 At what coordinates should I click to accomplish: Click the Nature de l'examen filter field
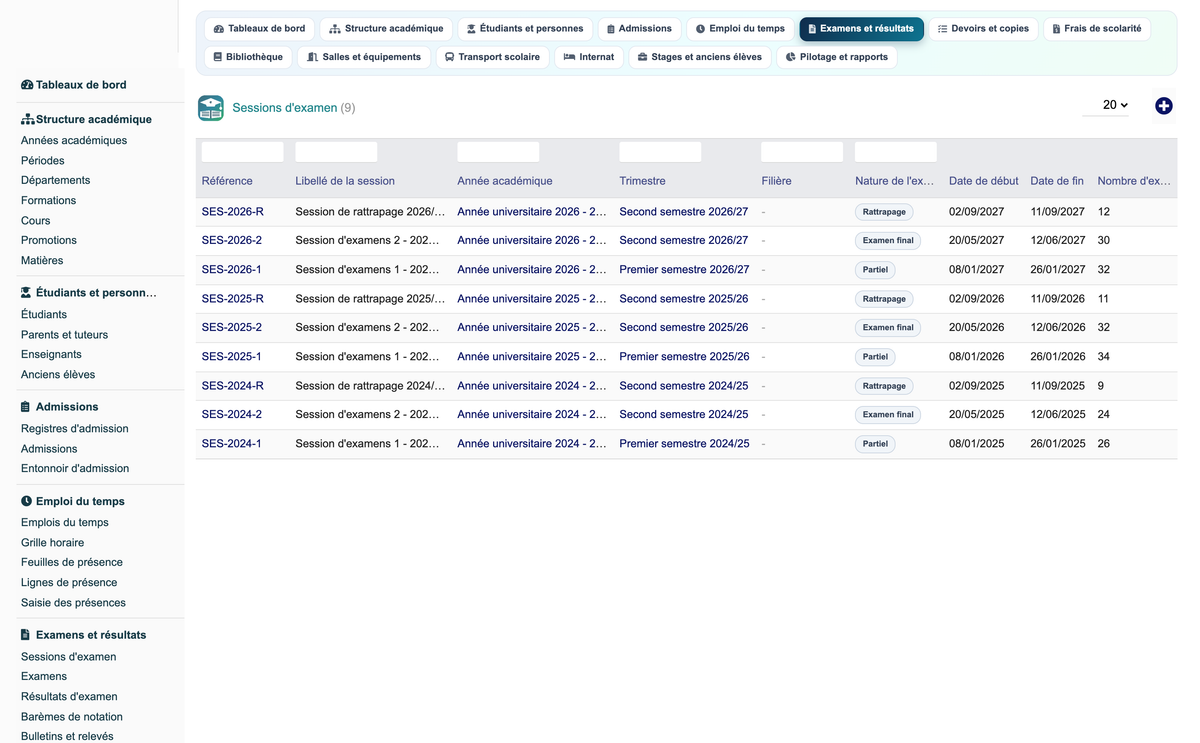(x=896, y=152)
